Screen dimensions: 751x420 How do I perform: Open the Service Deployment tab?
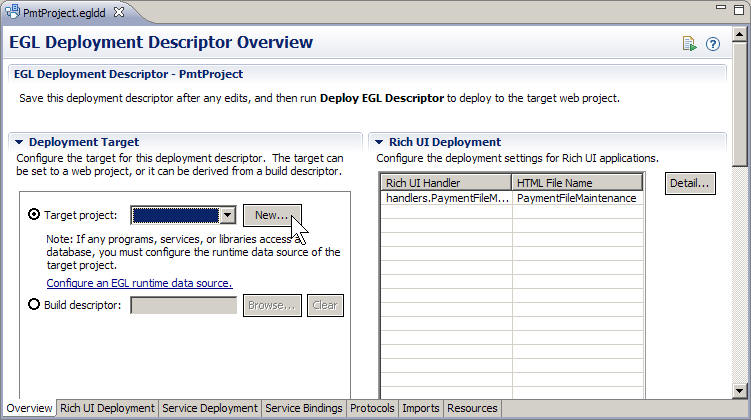click(x=210, y=409)
